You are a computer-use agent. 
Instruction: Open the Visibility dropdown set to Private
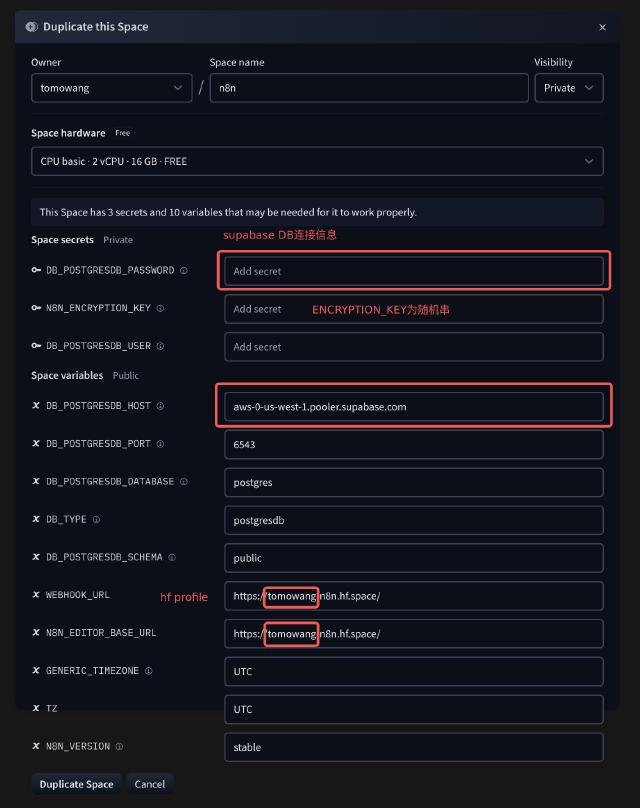pos(568,88)
